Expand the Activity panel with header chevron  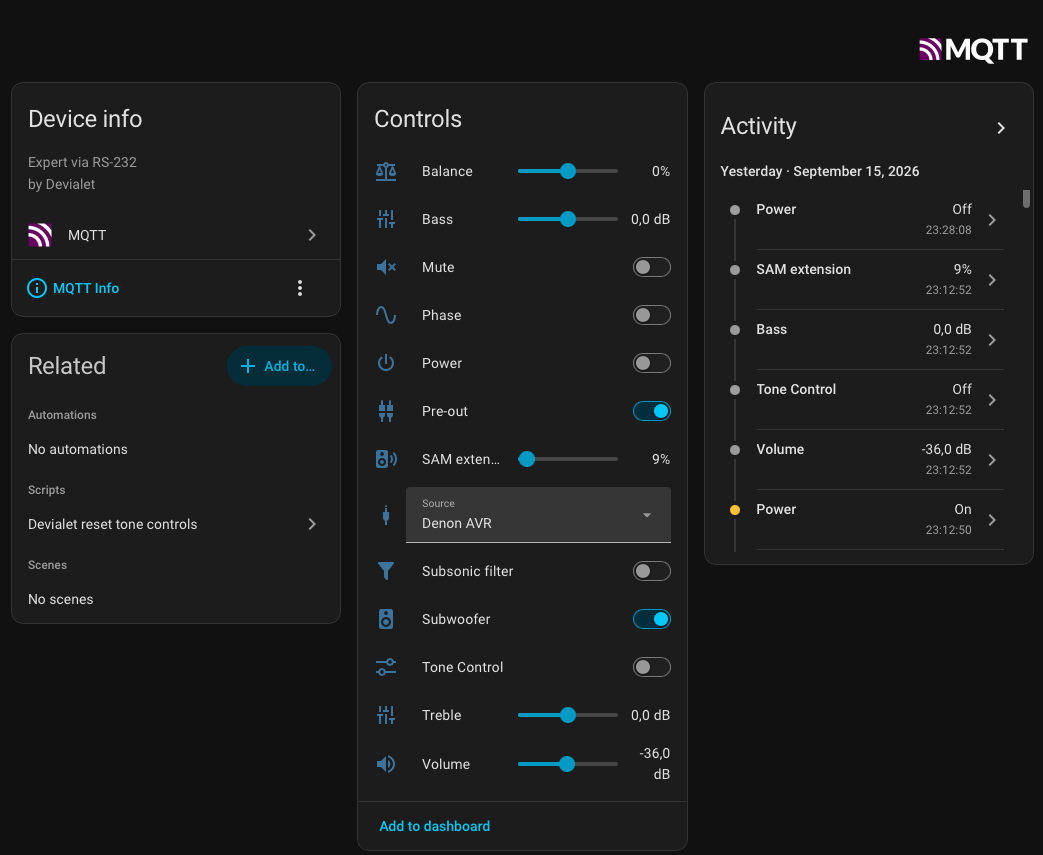(1000, 128)
